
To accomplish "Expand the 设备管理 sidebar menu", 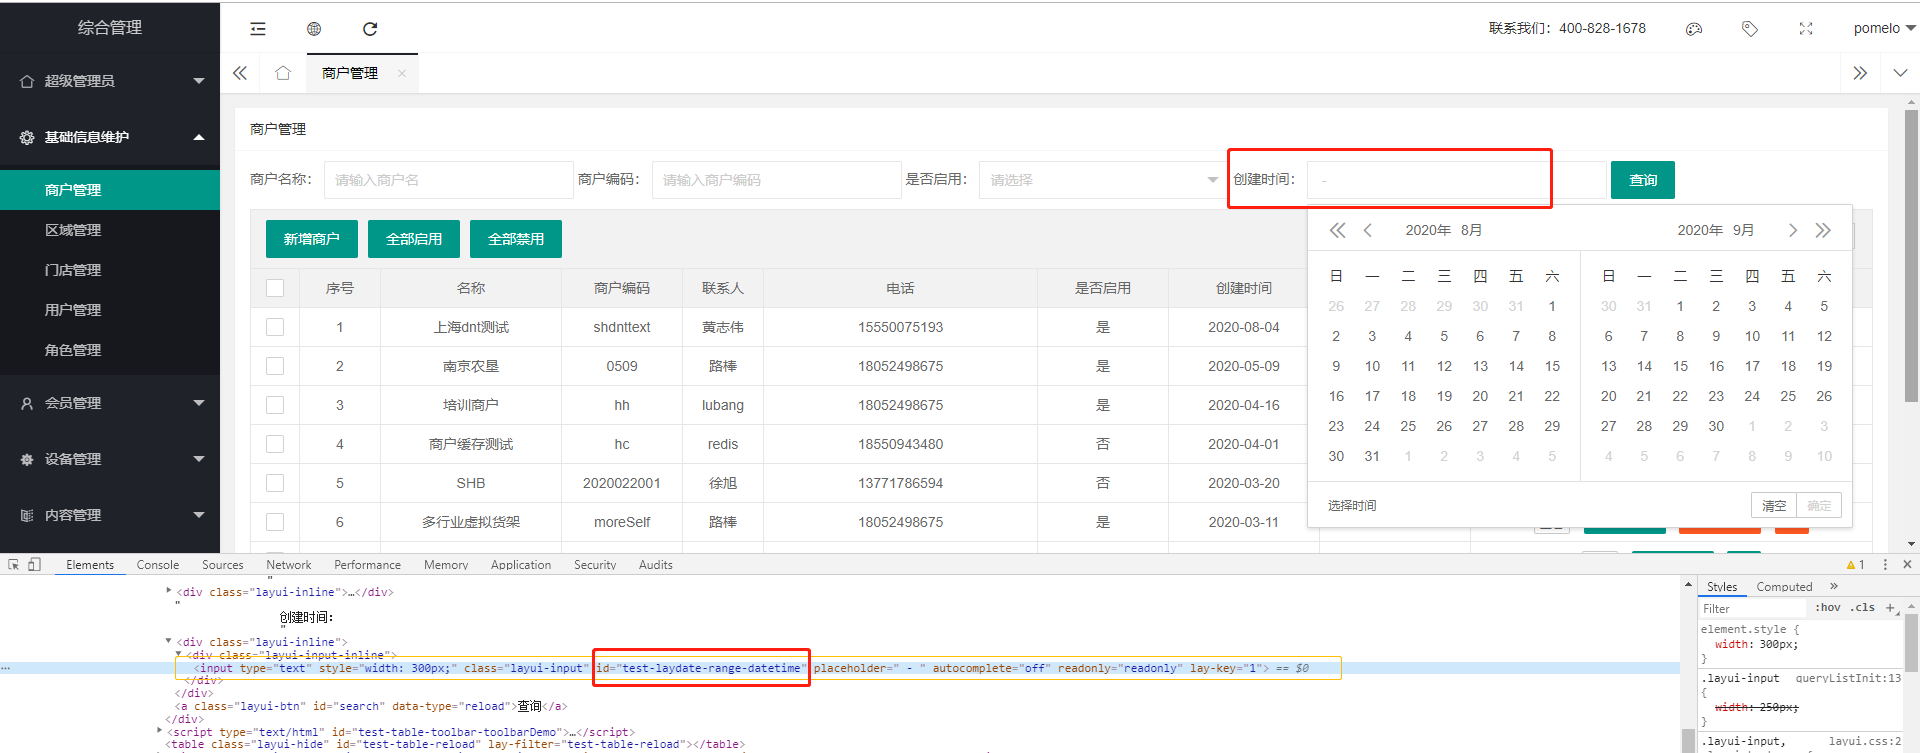I will click(x=110, y=459).
